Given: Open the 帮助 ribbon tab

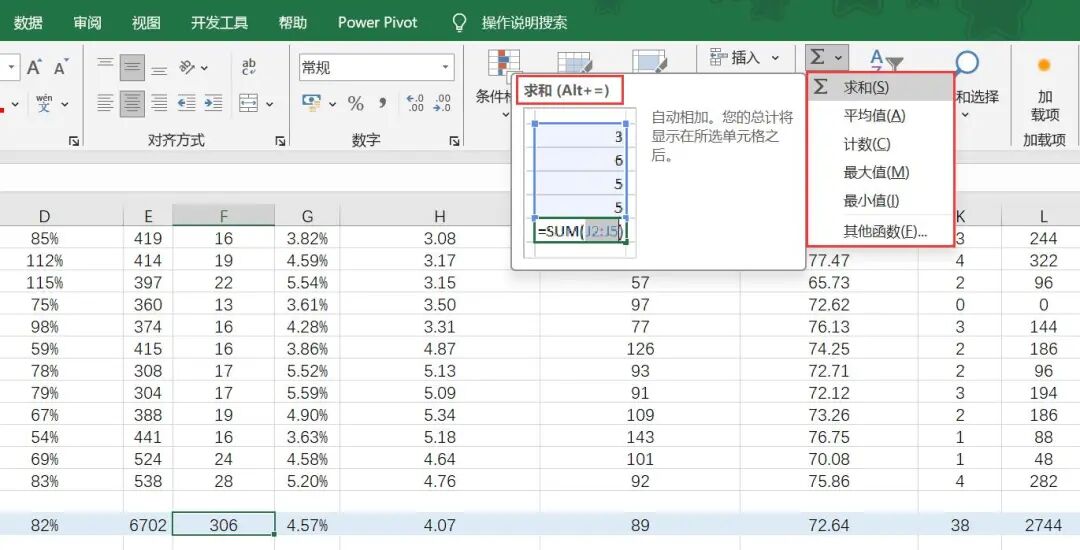Looking at the screenshot, I should coord(293,23).
